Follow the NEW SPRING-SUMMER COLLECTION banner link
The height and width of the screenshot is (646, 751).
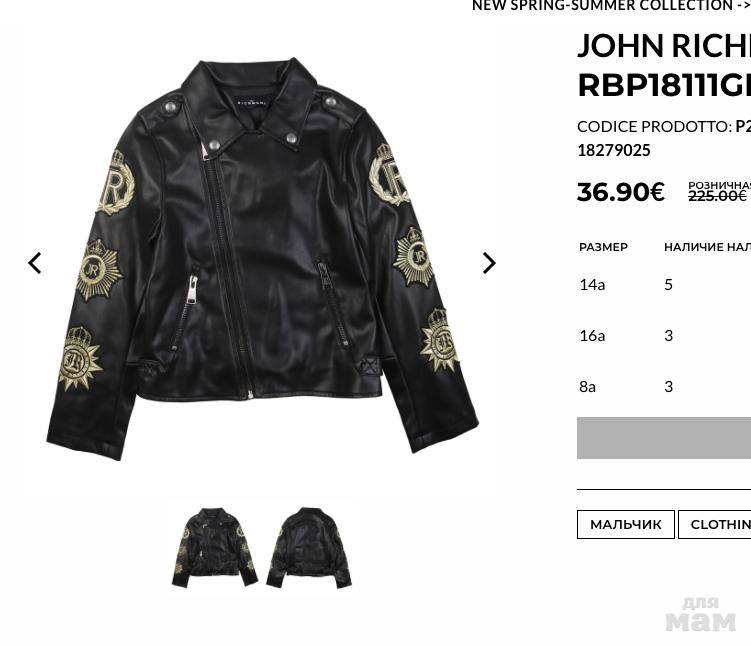tap(611, 5)
